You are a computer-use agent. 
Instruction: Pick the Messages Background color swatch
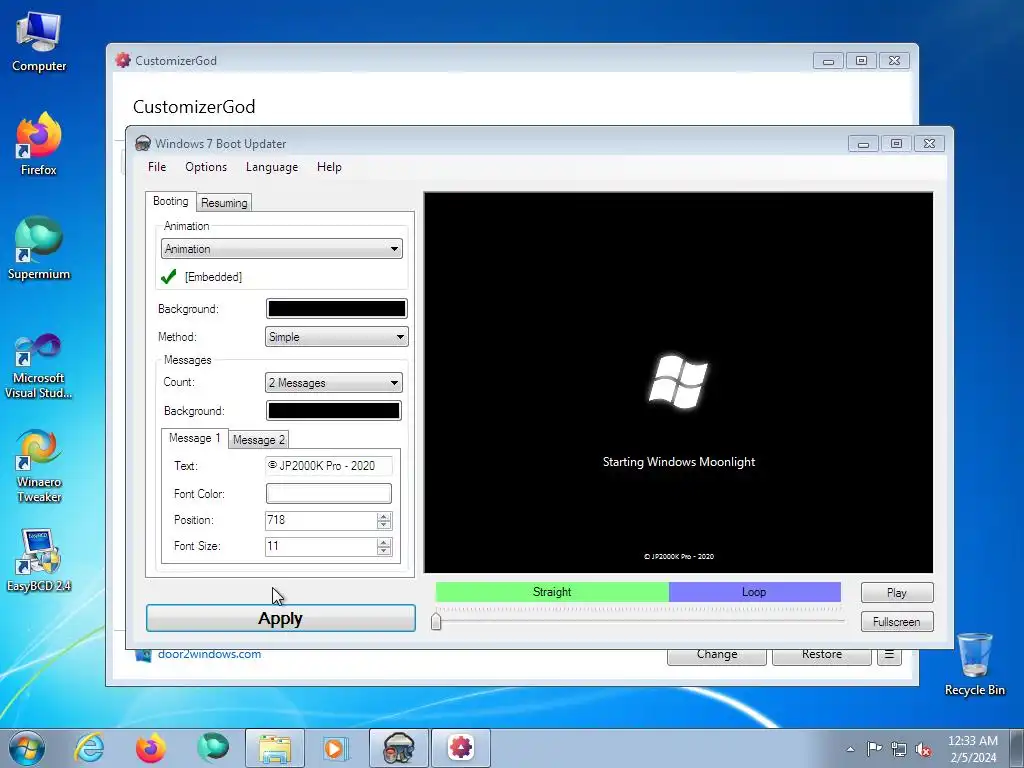pos(334,411)
